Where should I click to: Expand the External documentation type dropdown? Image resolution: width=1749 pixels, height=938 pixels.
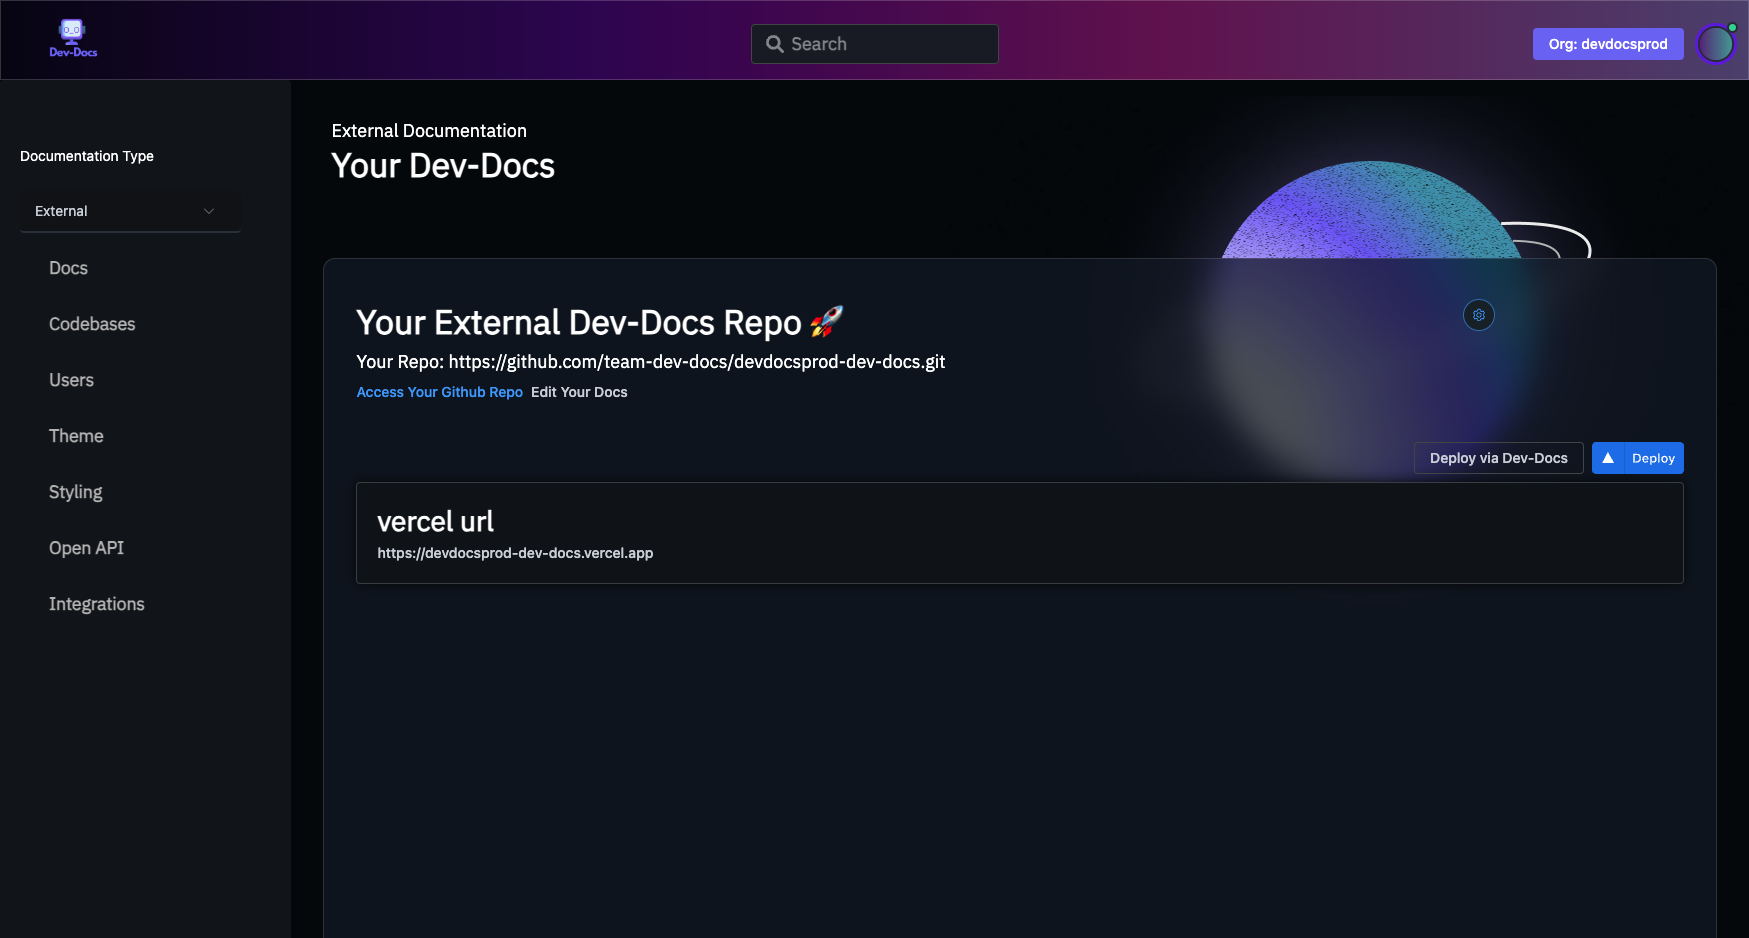click(x=130, y=211)
